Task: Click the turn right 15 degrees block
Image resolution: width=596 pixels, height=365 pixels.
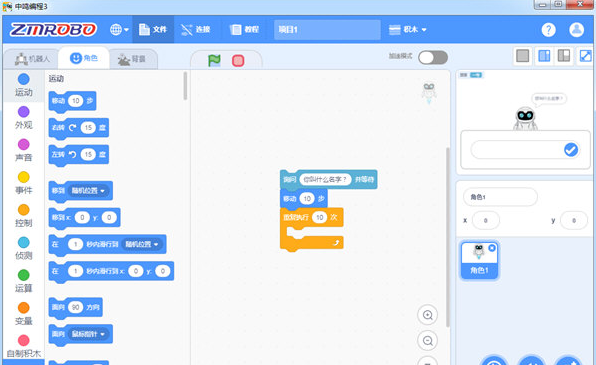Action: 79,128
